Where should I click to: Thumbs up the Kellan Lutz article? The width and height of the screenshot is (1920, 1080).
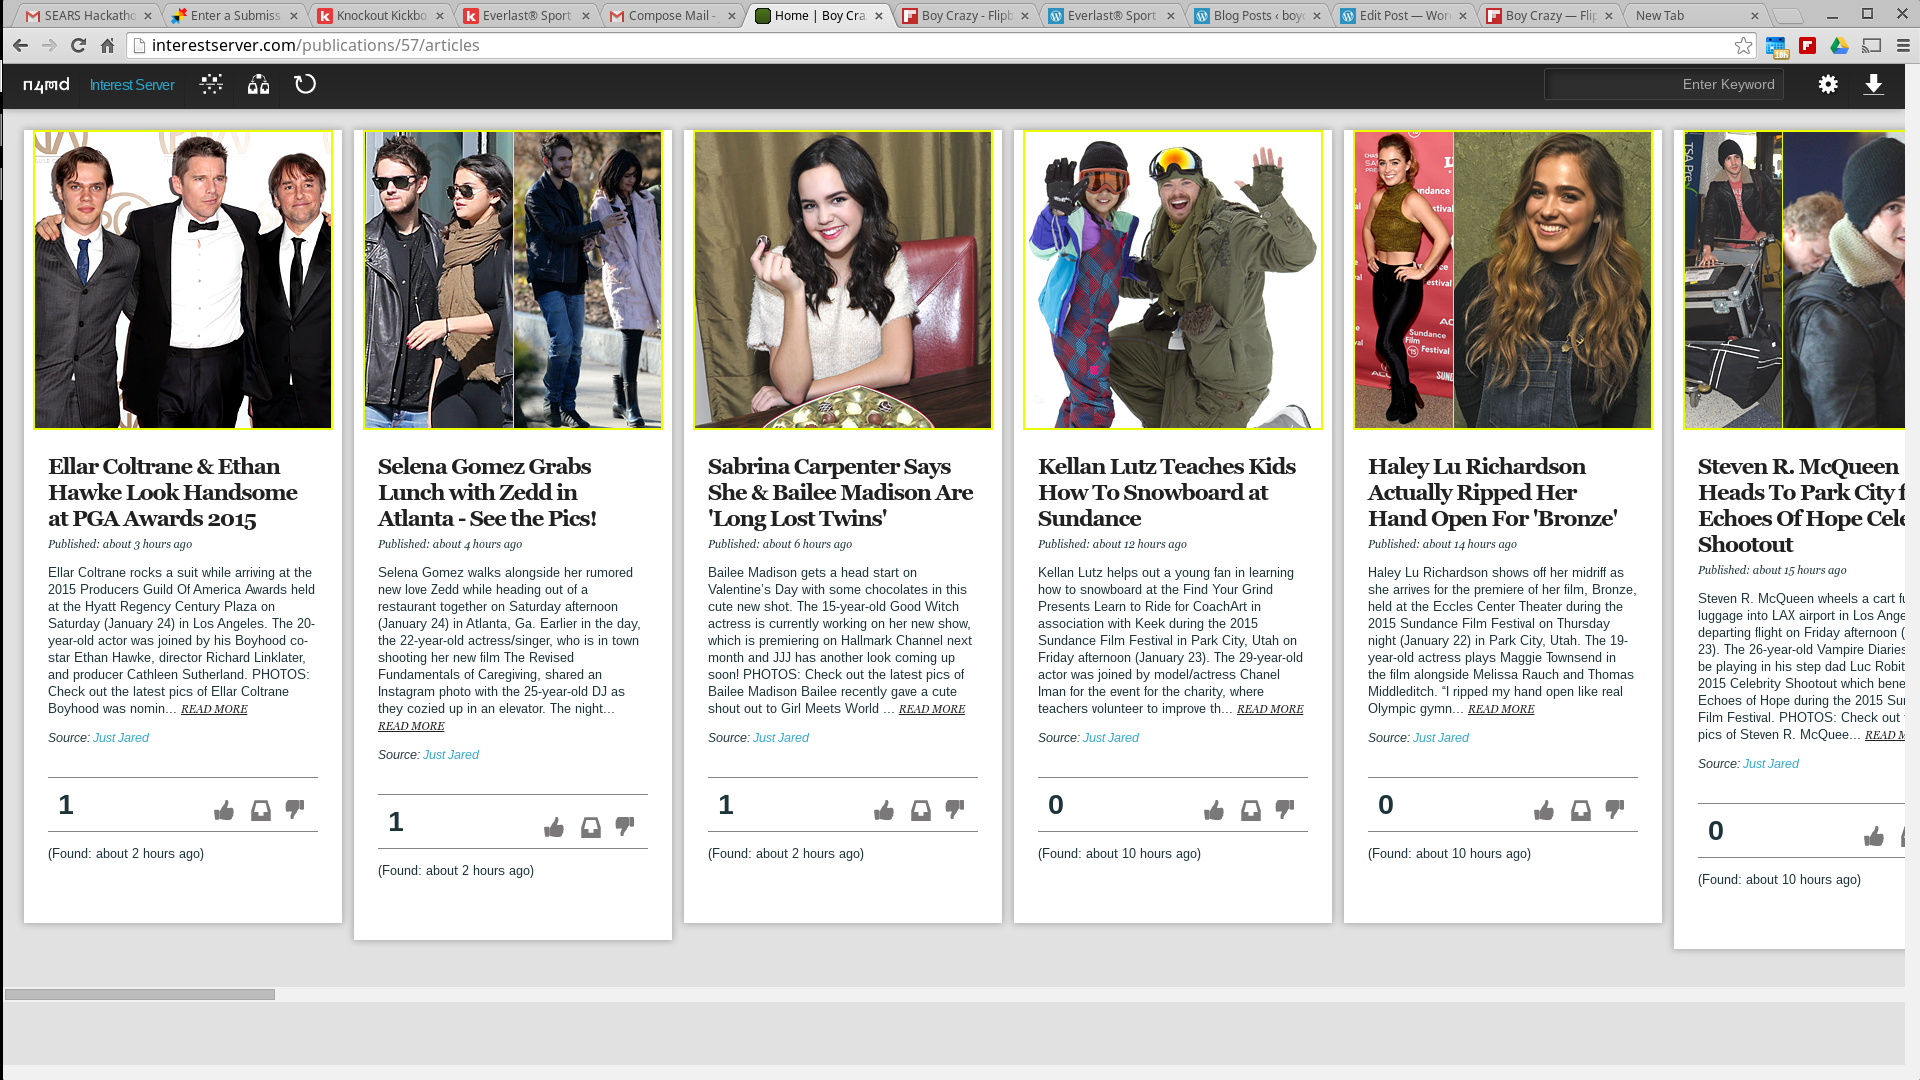(1214, 810)
